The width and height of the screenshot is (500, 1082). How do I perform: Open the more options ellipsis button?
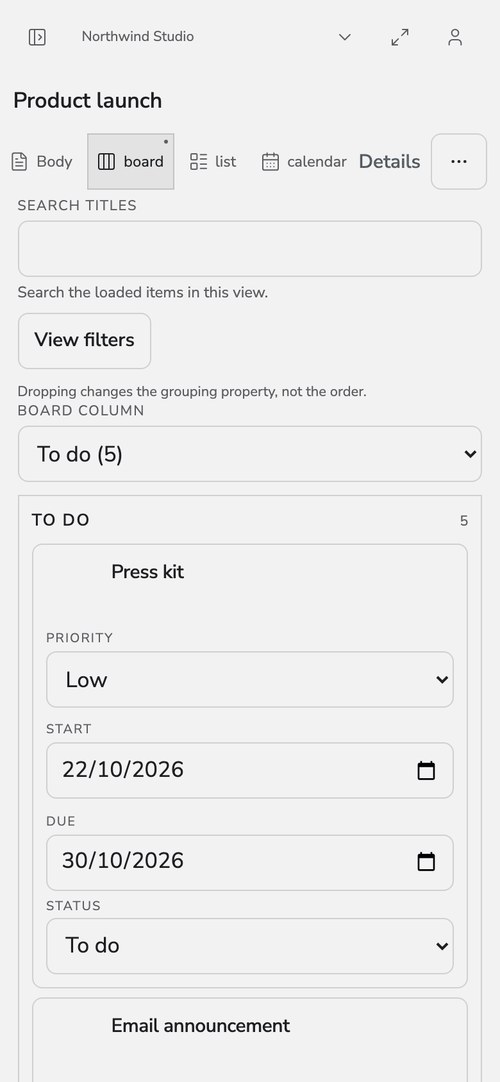tap(459, 161)
